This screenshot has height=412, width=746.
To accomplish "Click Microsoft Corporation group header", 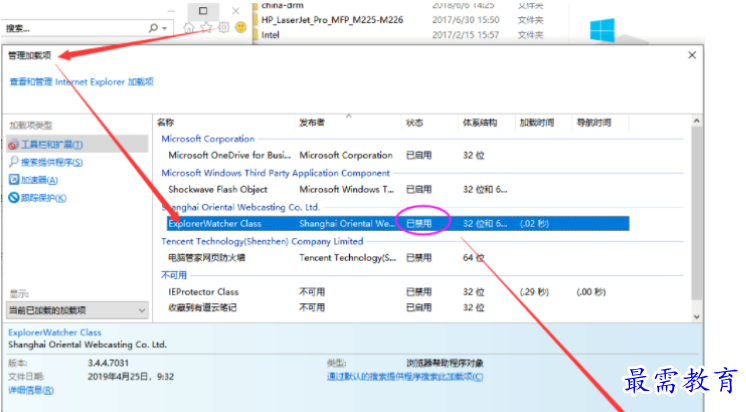I will [x=208, y=139].
